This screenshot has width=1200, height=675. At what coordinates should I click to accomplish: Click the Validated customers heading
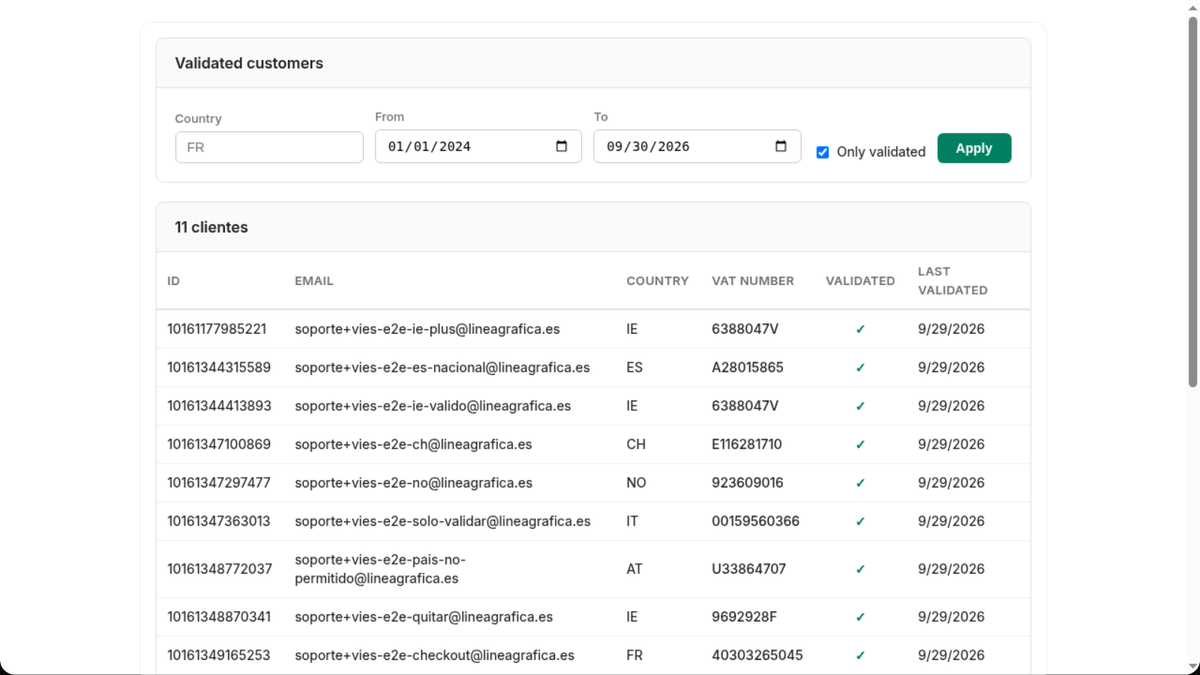pyautogui.click(x=249, y=63)
